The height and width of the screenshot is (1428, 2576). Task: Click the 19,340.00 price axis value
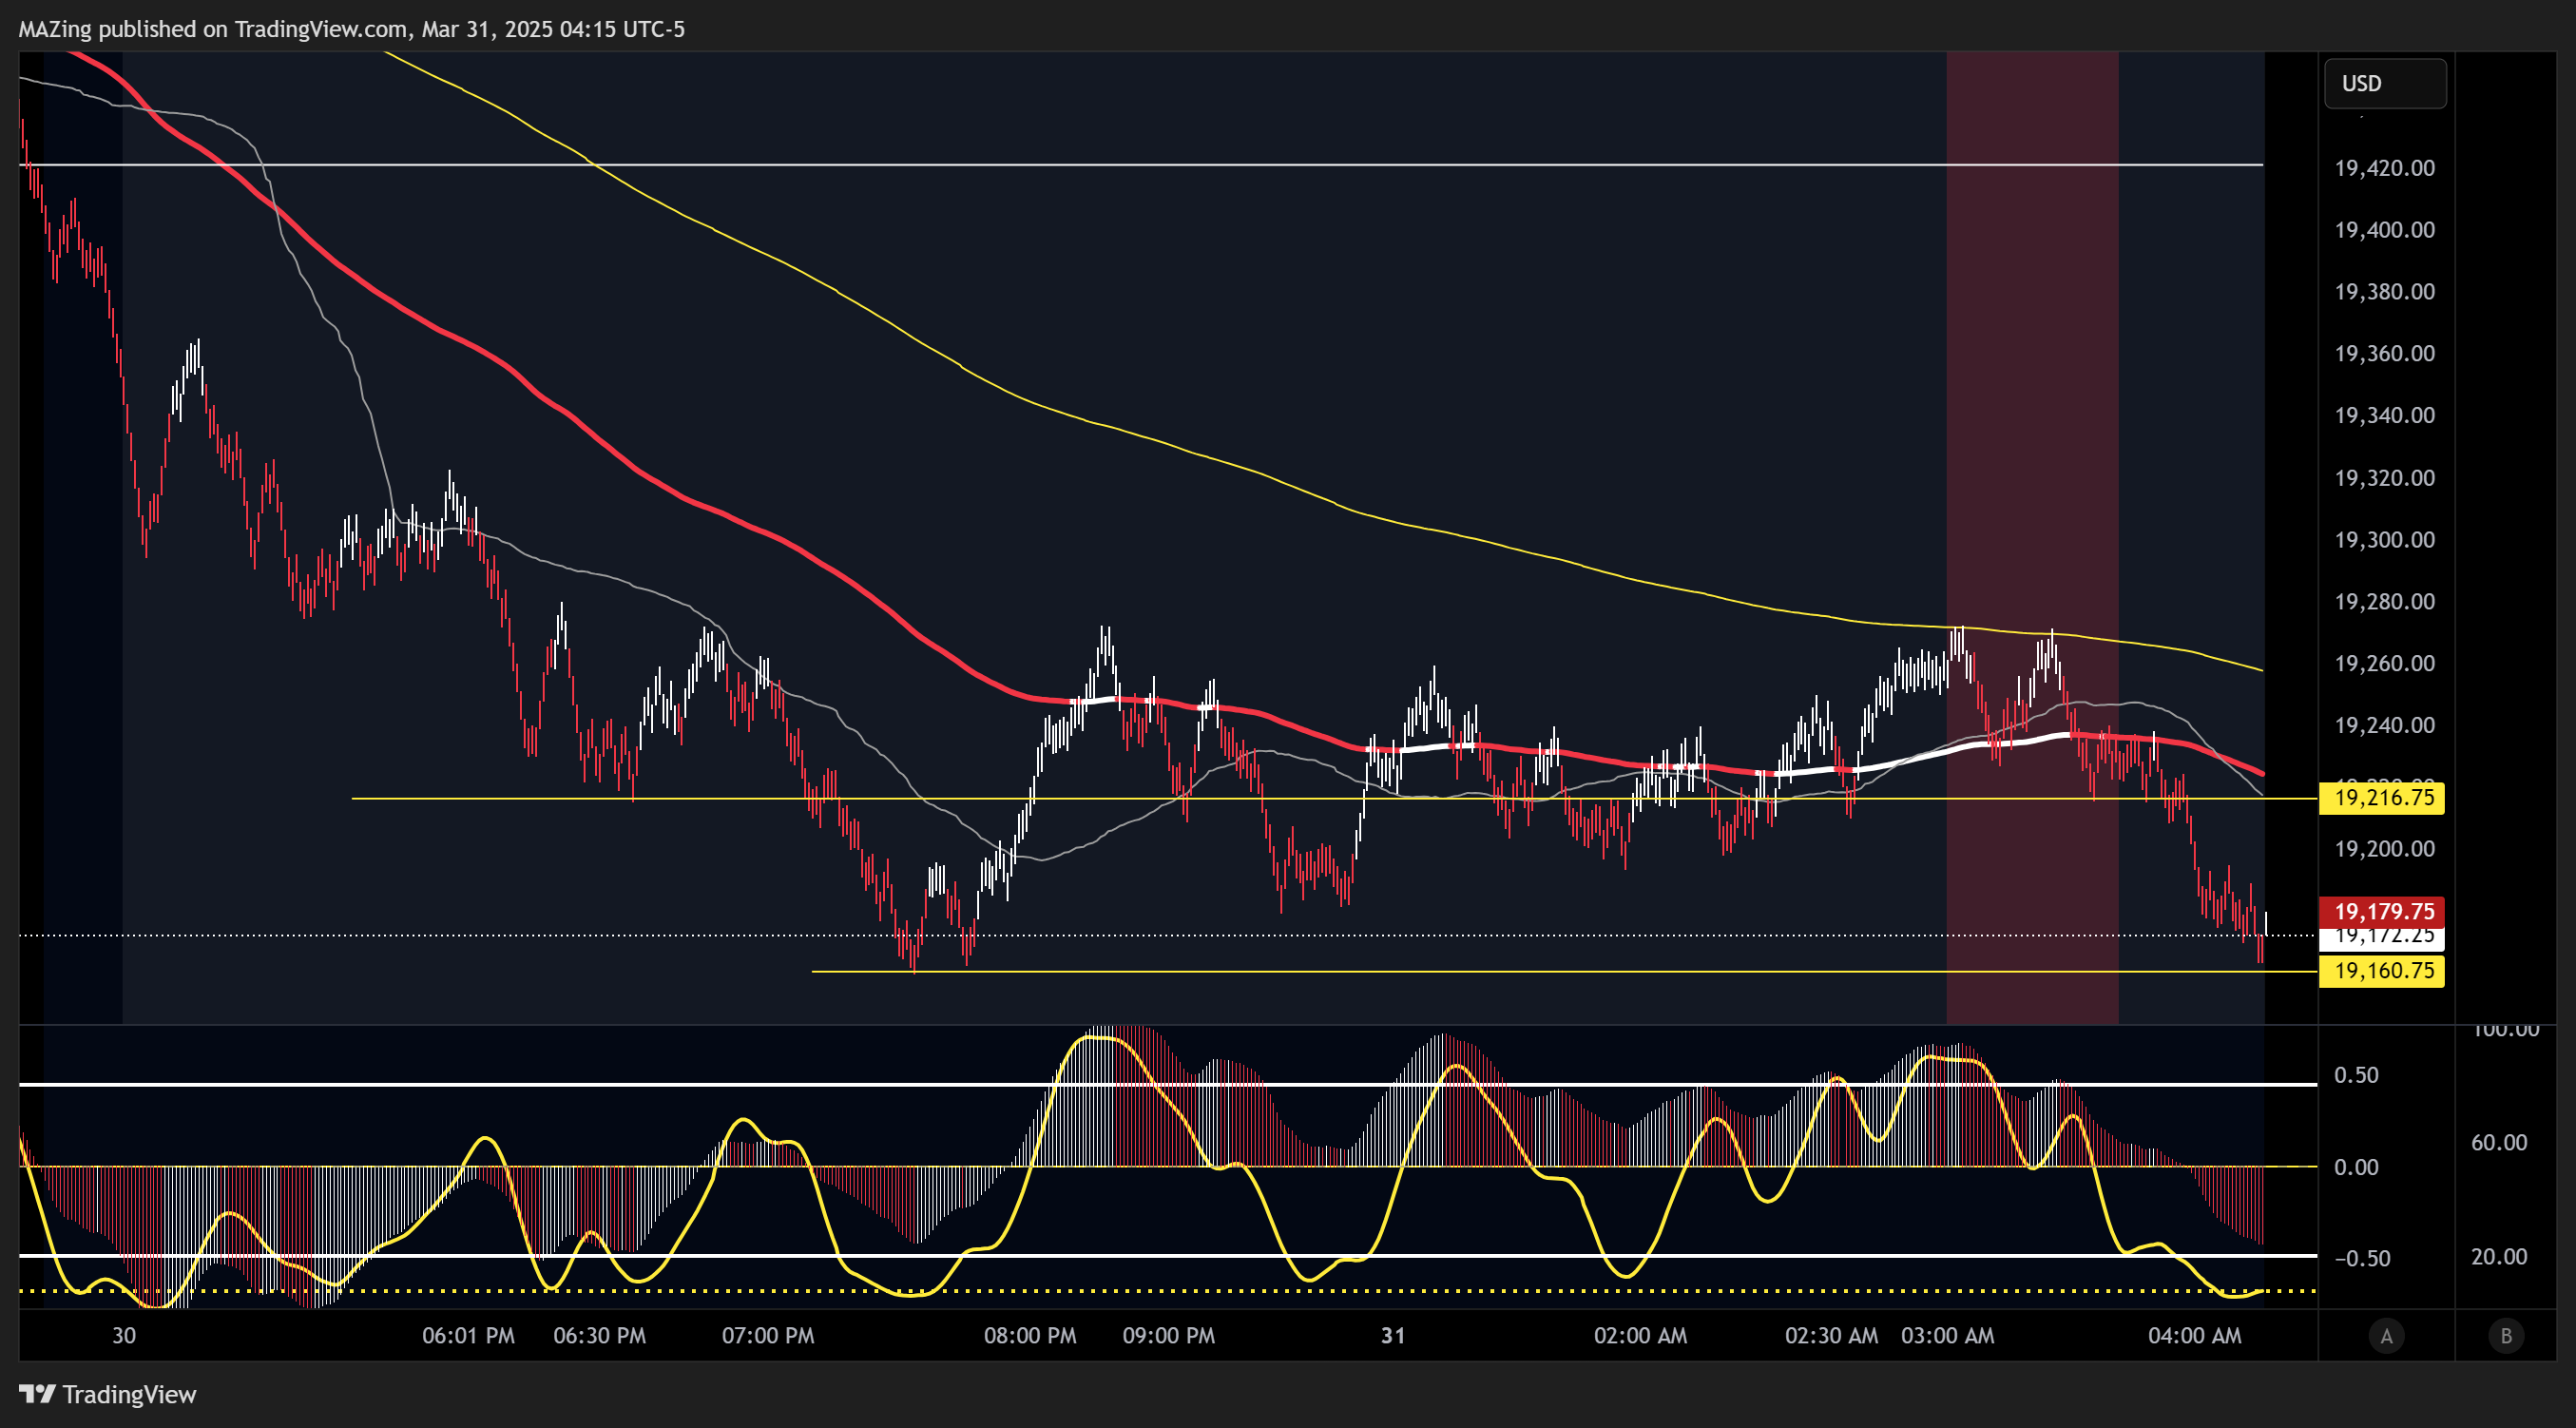pos(2384,415)
